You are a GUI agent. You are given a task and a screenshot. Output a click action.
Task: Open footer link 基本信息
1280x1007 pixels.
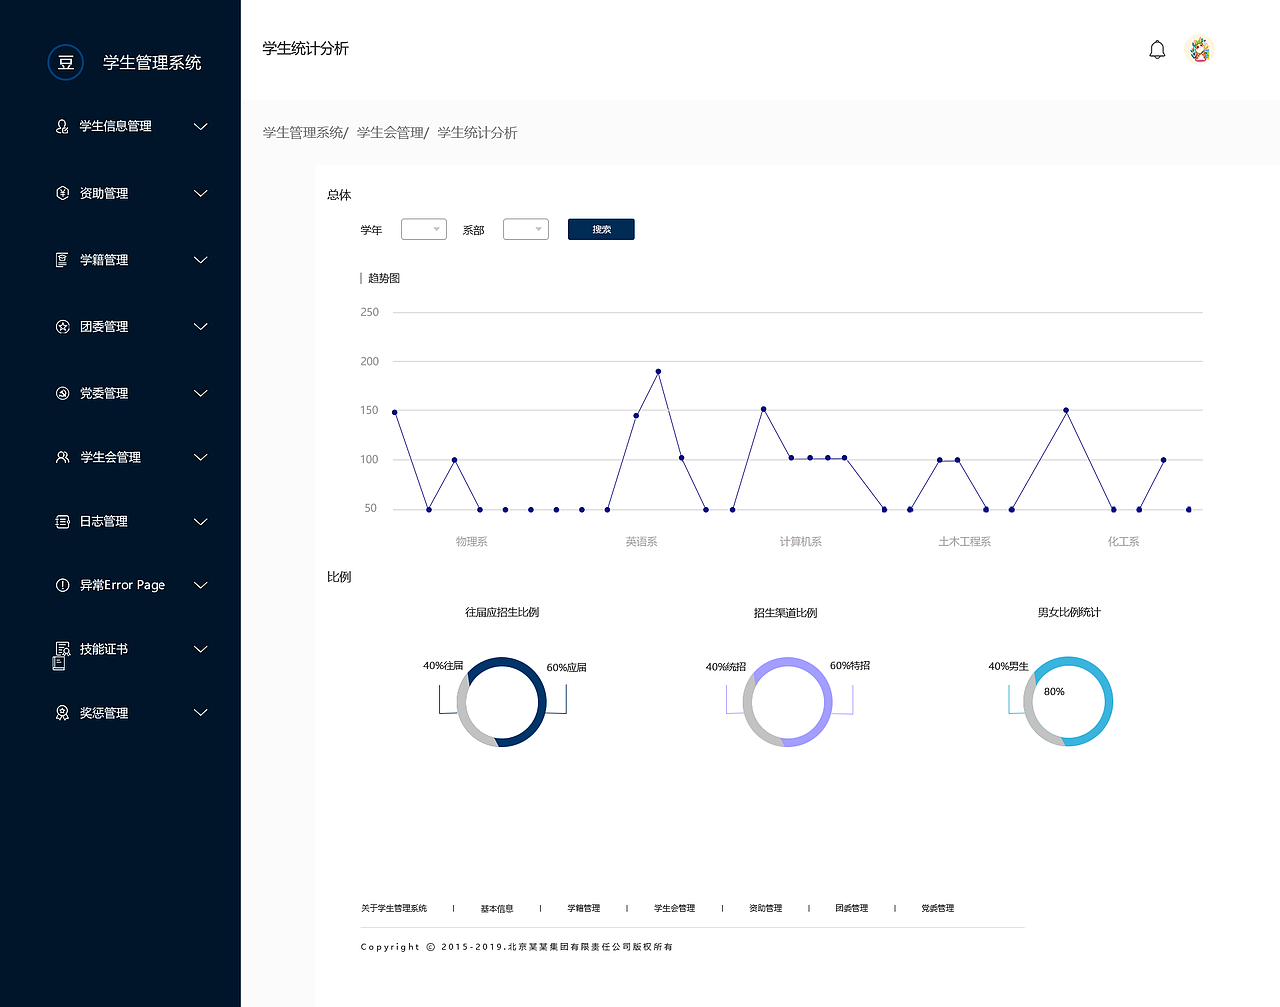pos(497,908)
